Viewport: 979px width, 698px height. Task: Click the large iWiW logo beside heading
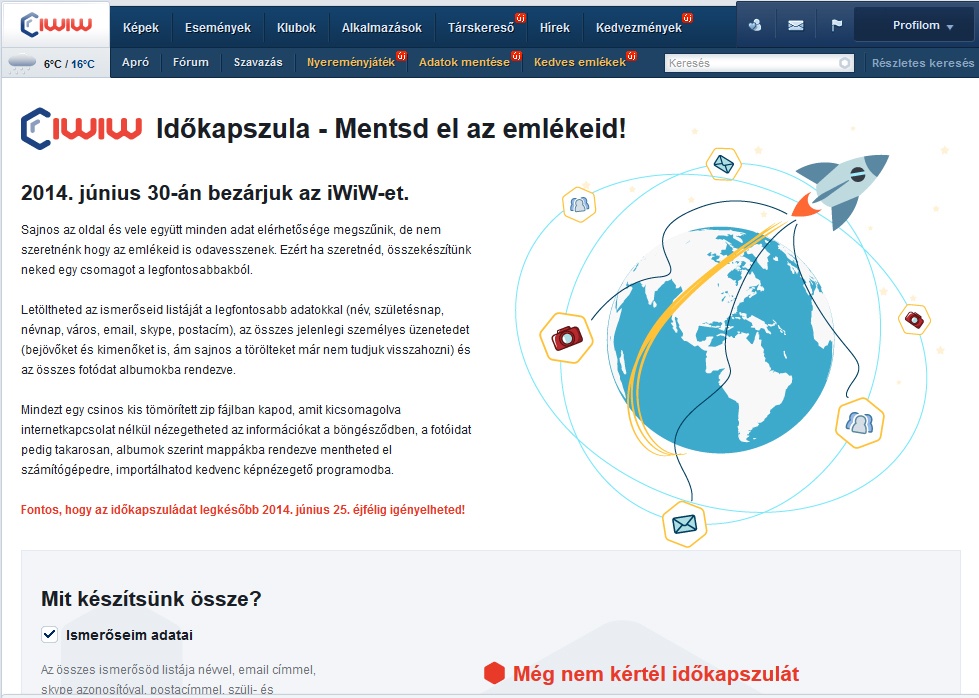tap(81, 129)
